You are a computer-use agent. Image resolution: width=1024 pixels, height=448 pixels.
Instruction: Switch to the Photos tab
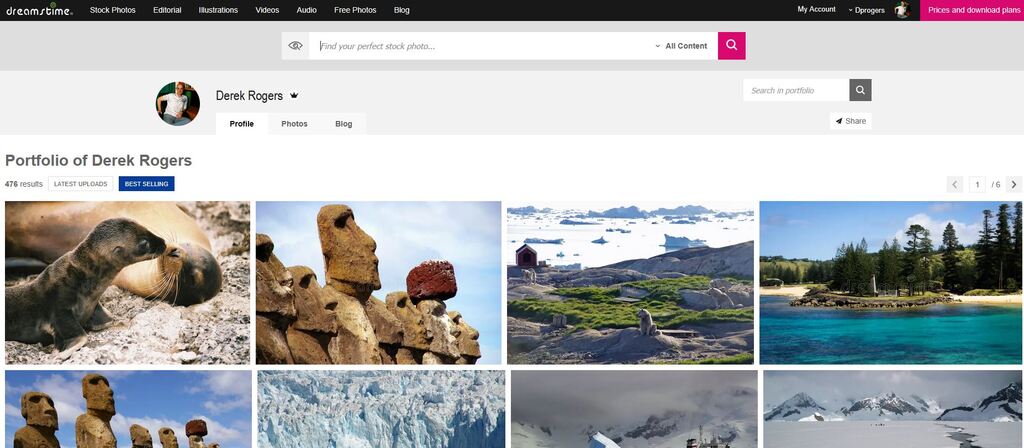click(294, 124)
